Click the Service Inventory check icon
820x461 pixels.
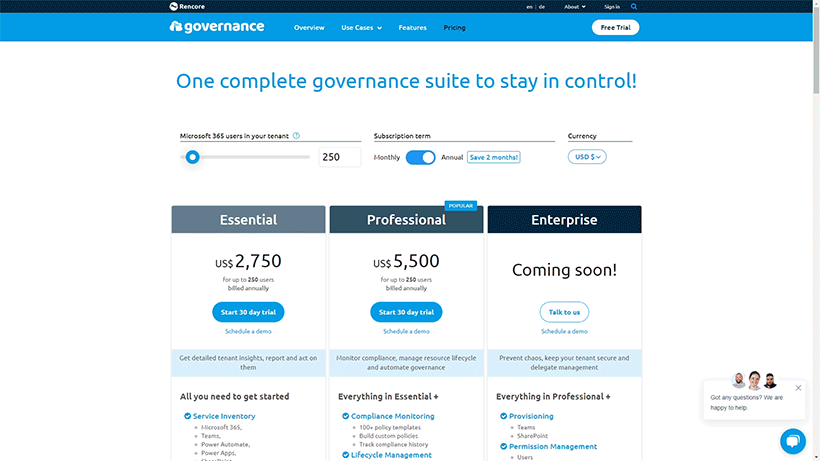coord(187,416)
